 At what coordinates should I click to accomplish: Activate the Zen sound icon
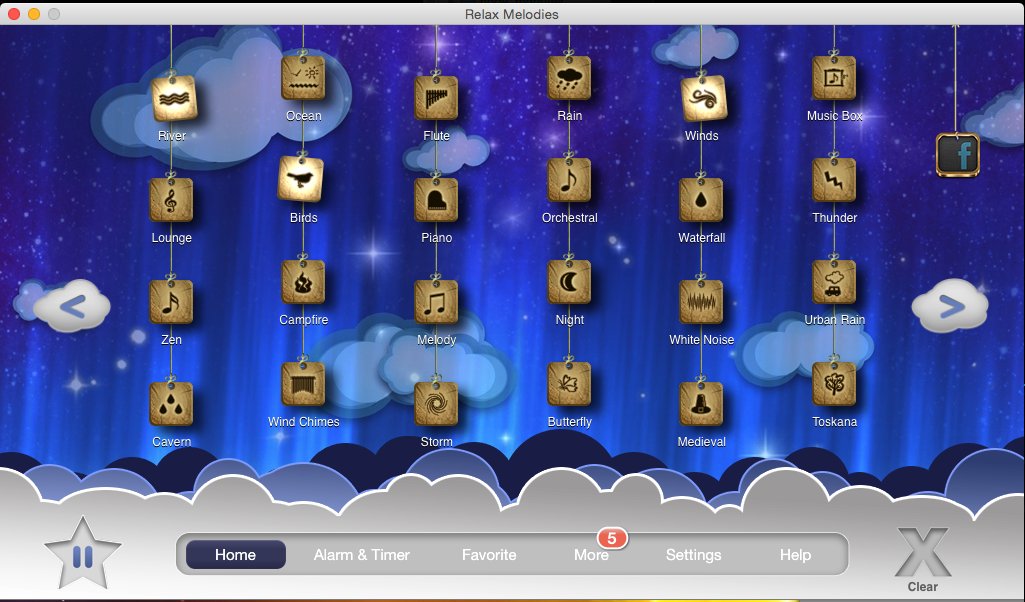(171, 302)
